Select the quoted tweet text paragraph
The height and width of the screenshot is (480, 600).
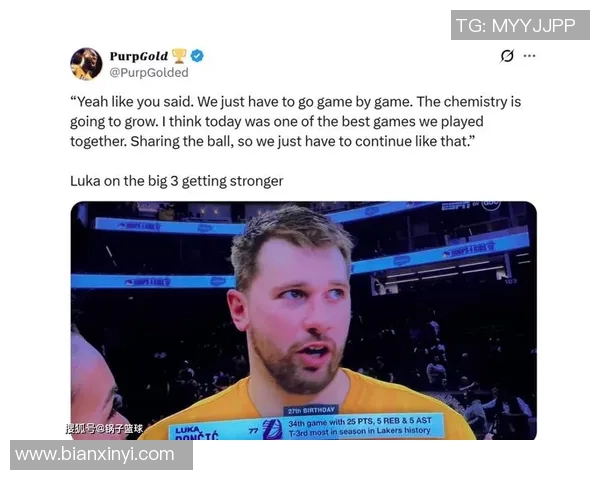[x=295, y=122]
